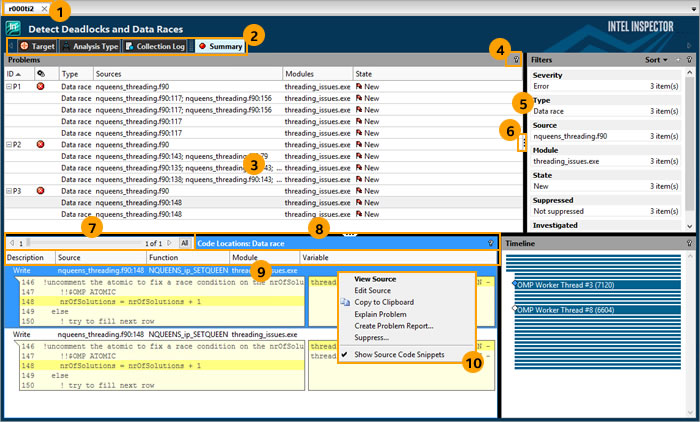Collapse the P1 problem set

click(x=8, y=88)
